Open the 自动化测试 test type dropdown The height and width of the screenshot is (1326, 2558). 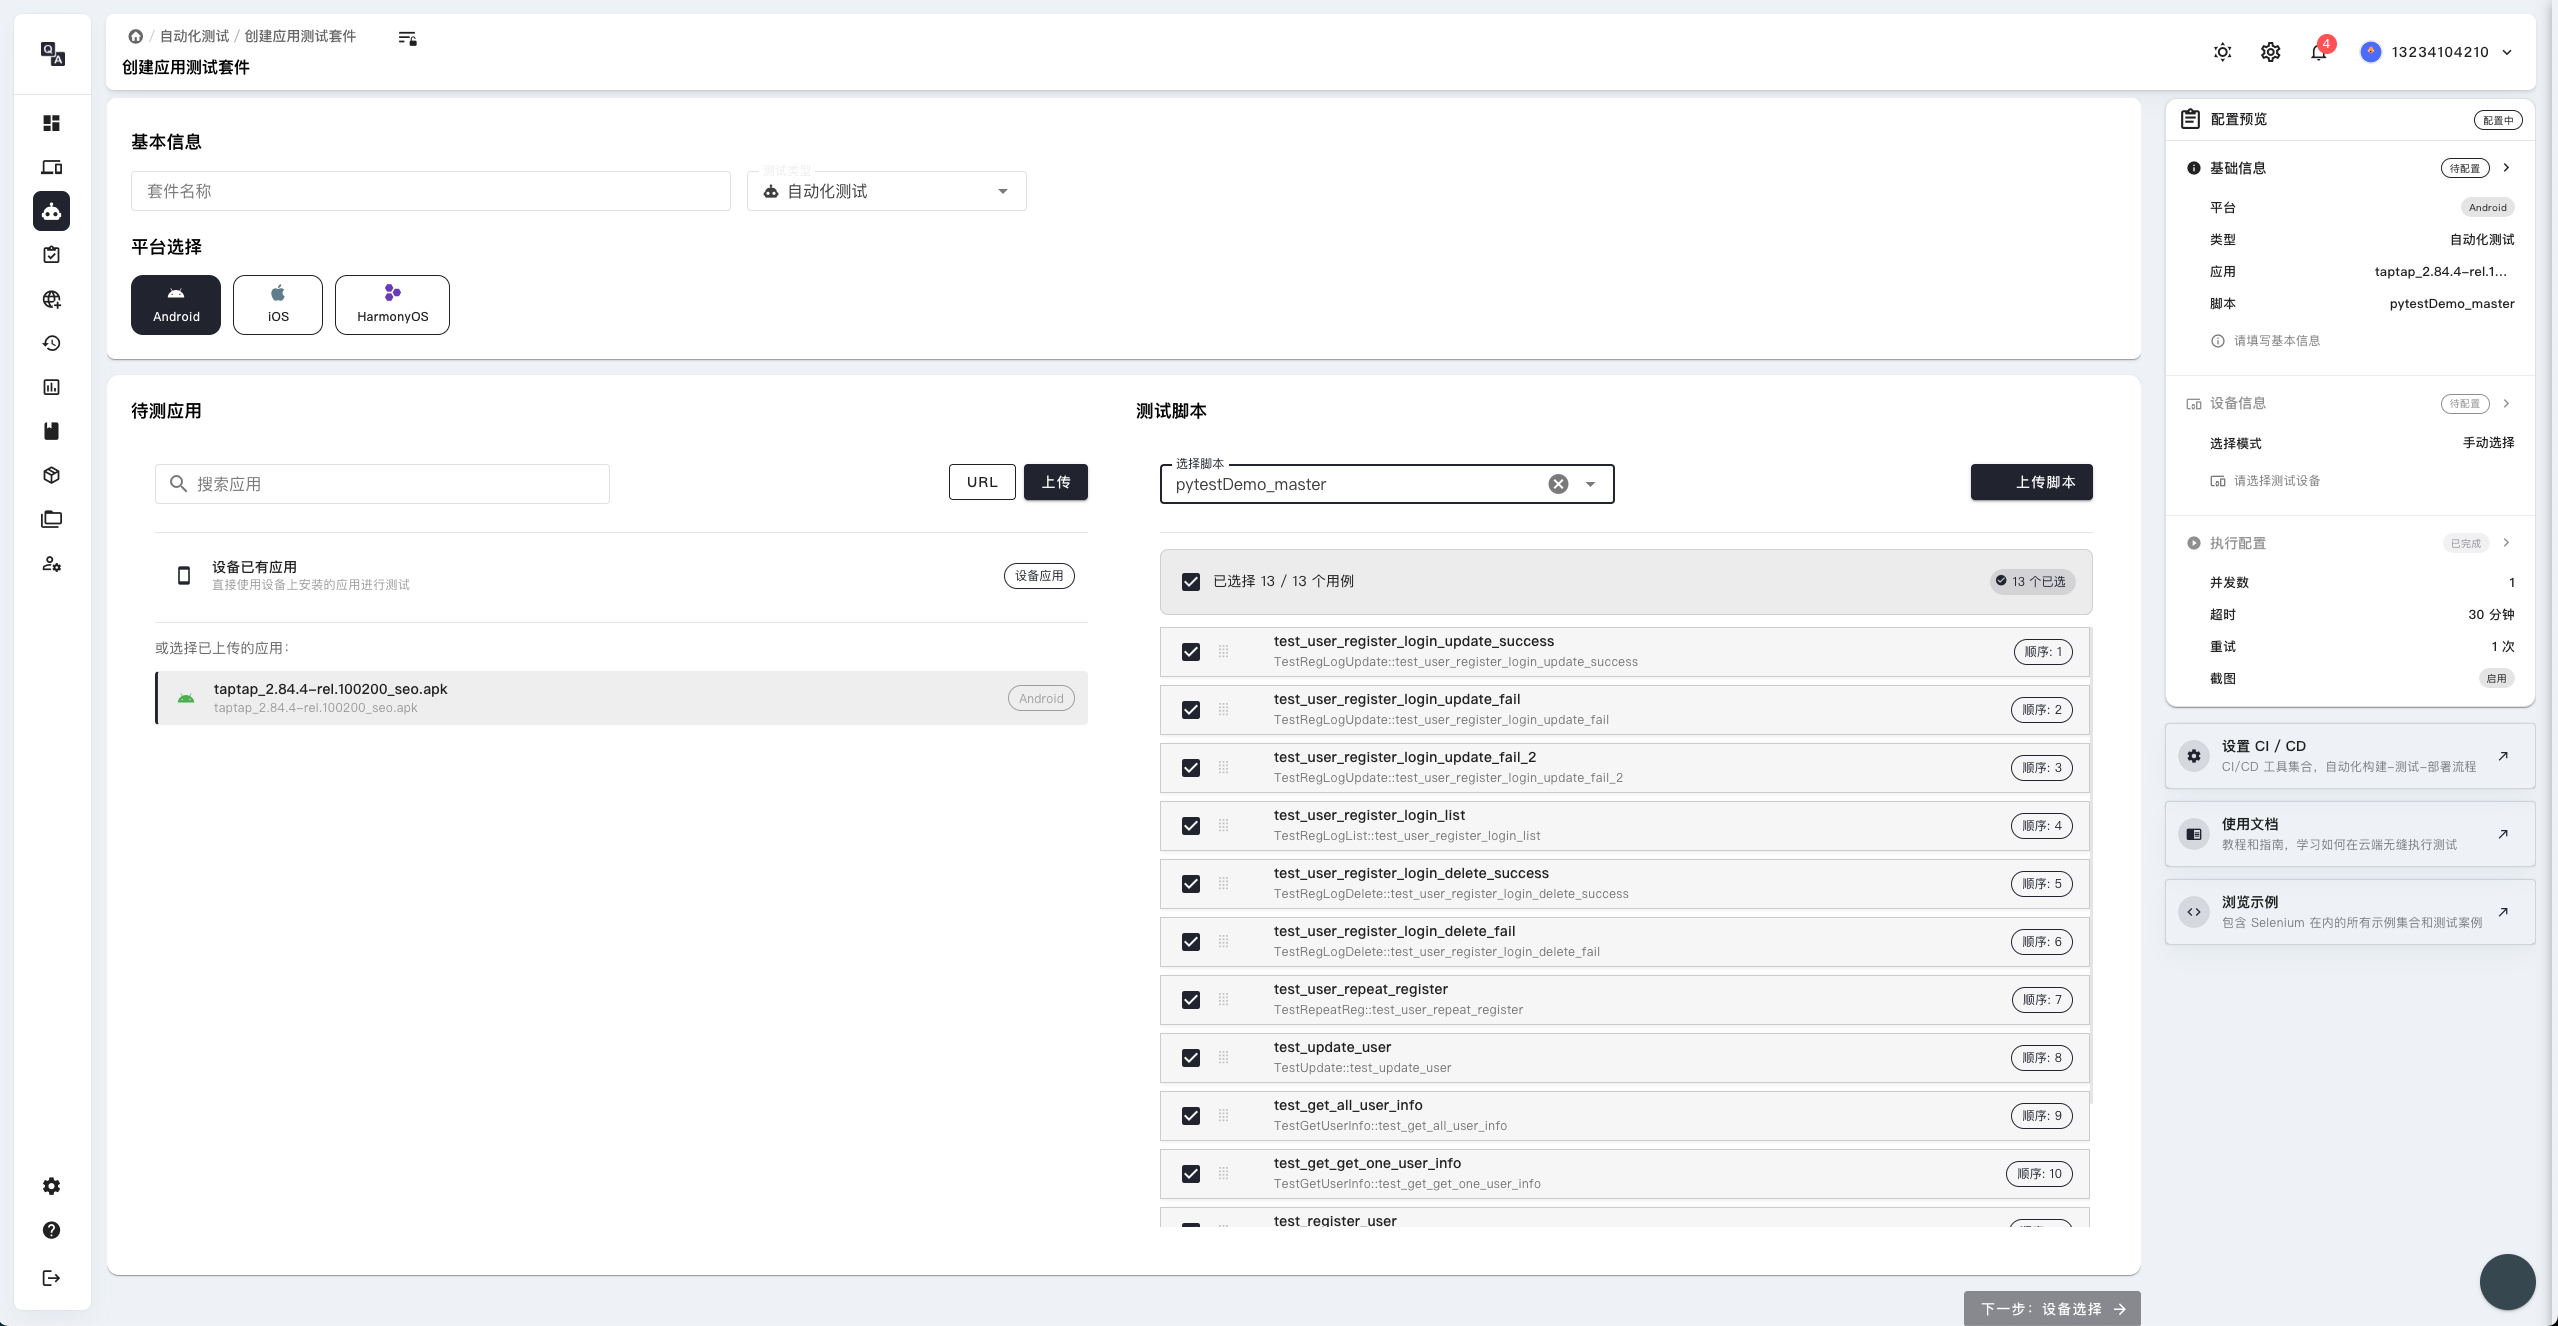point(886,191)
